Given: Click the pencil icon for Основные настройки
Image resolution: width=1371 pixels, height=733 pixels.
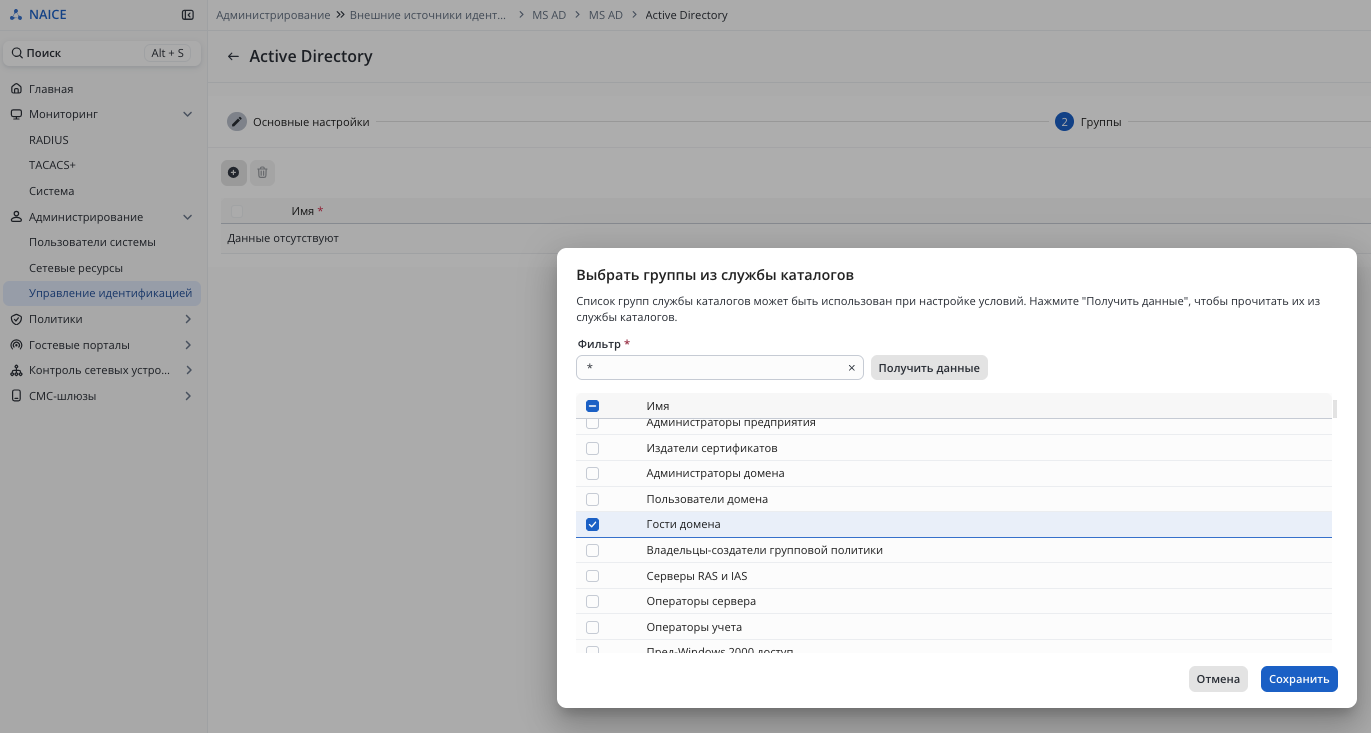Looking at the screenshot, I should point(237,122).
